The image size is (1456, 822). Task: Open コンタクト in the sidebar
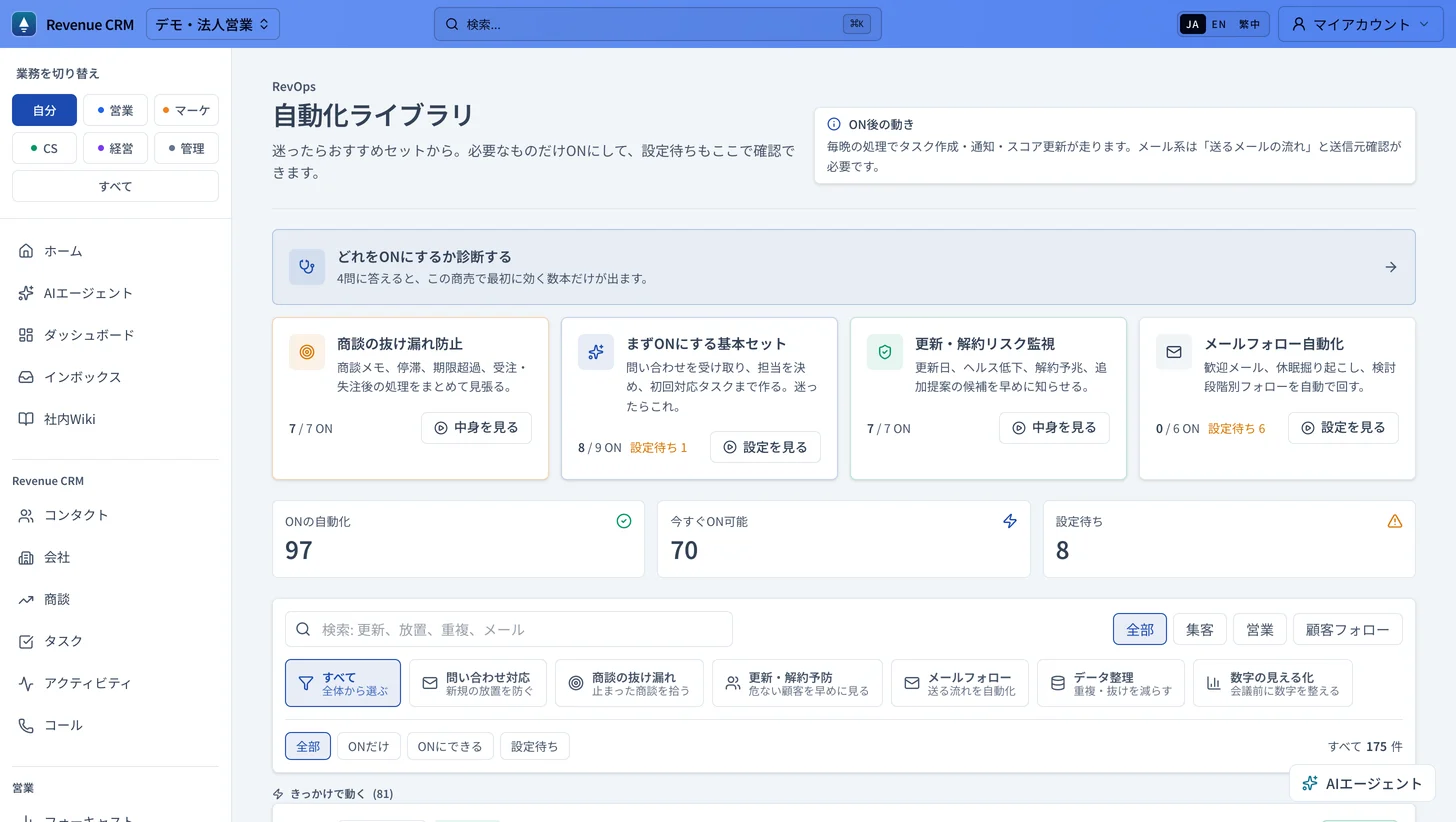pos(115,515)
